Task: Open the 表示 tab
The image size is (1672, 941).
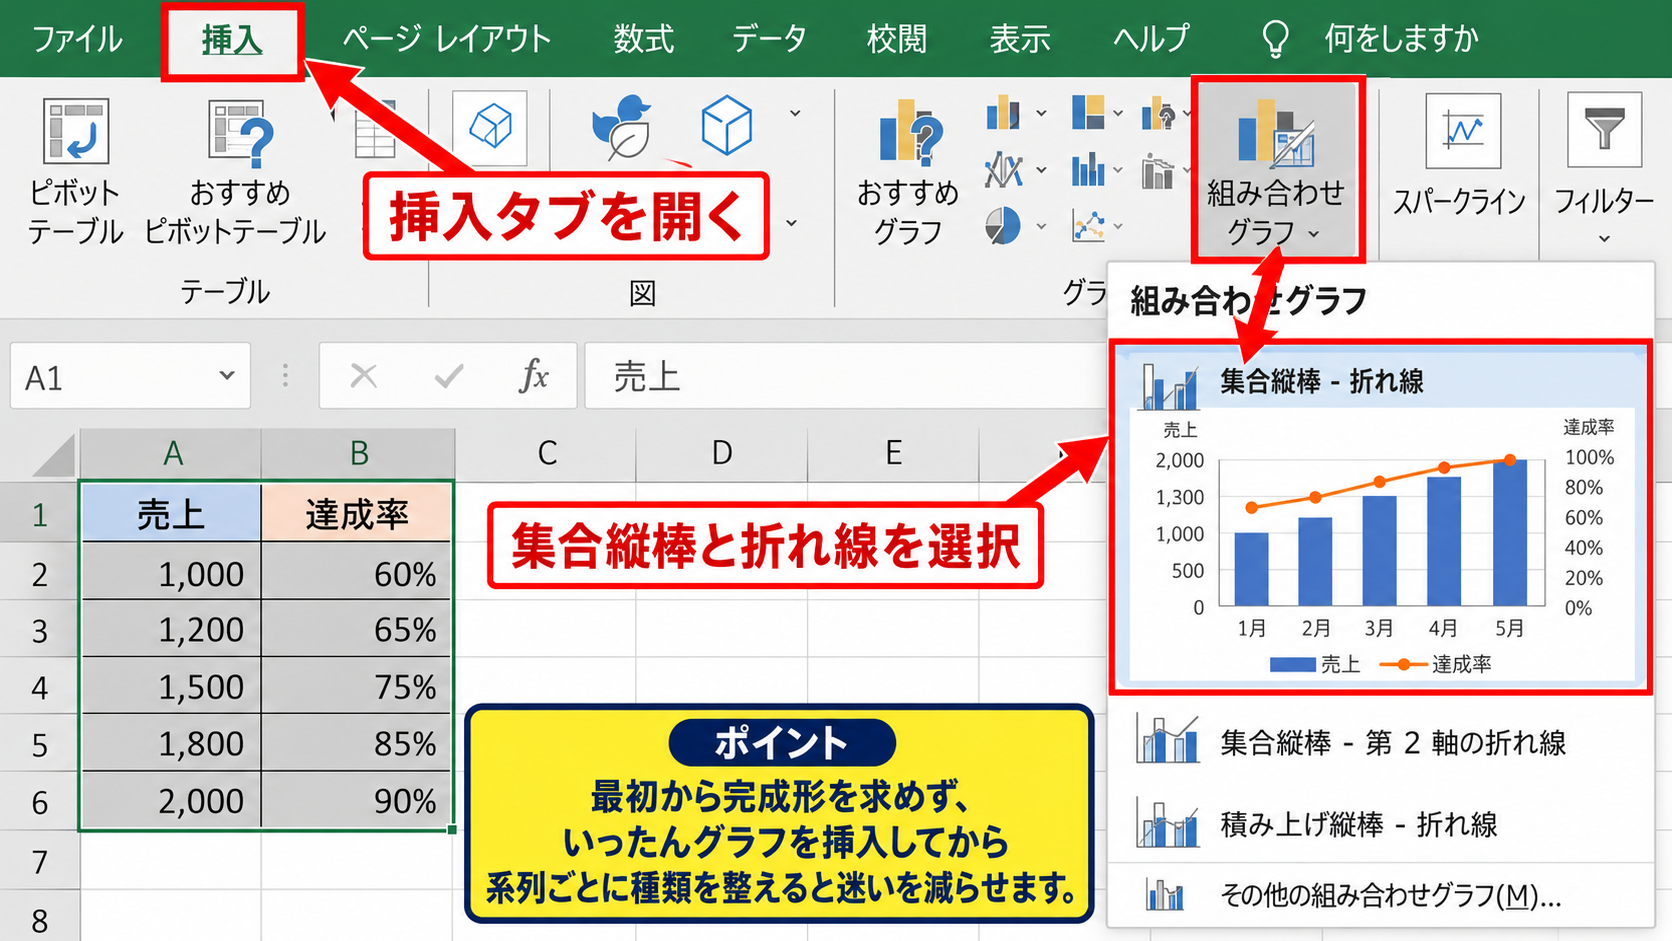Action: point(1019,39)
